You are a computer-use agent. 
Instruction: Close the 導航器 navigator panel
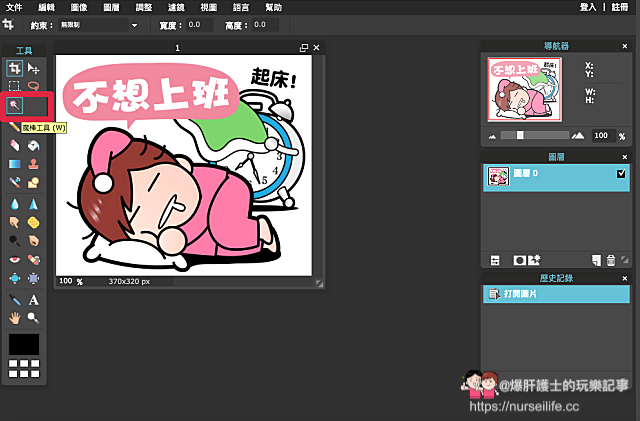point(624,46)
